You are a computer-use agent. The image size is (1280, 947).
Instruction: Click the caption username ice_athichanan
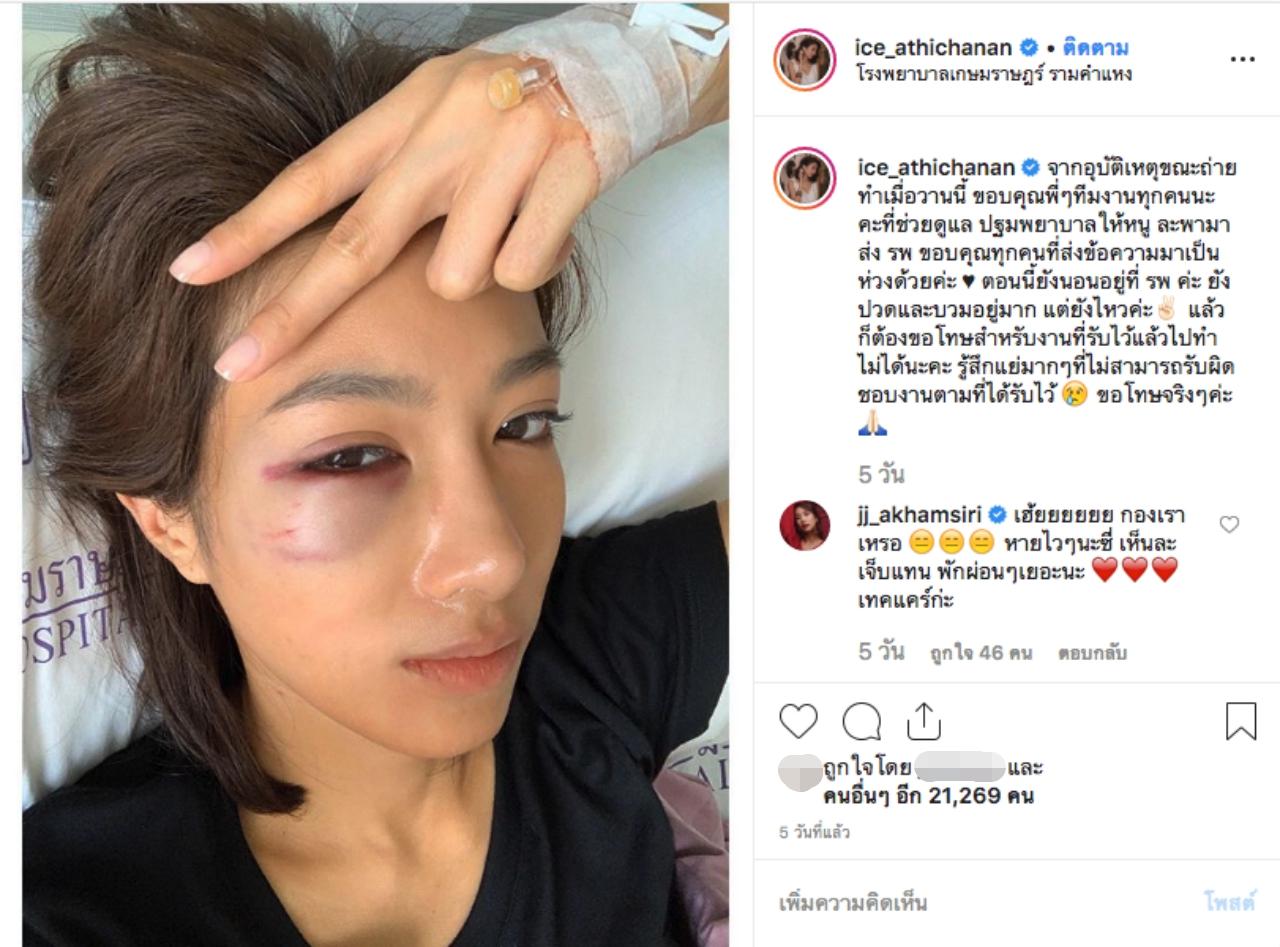click(x=935, y=166)
